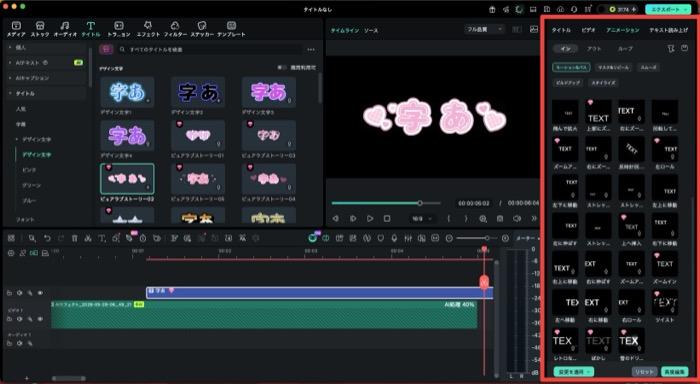The height and width of the screenshot is (384, 700).
Task: Switch to the タイトル tab in properties panel
Action: click(561, 30)
